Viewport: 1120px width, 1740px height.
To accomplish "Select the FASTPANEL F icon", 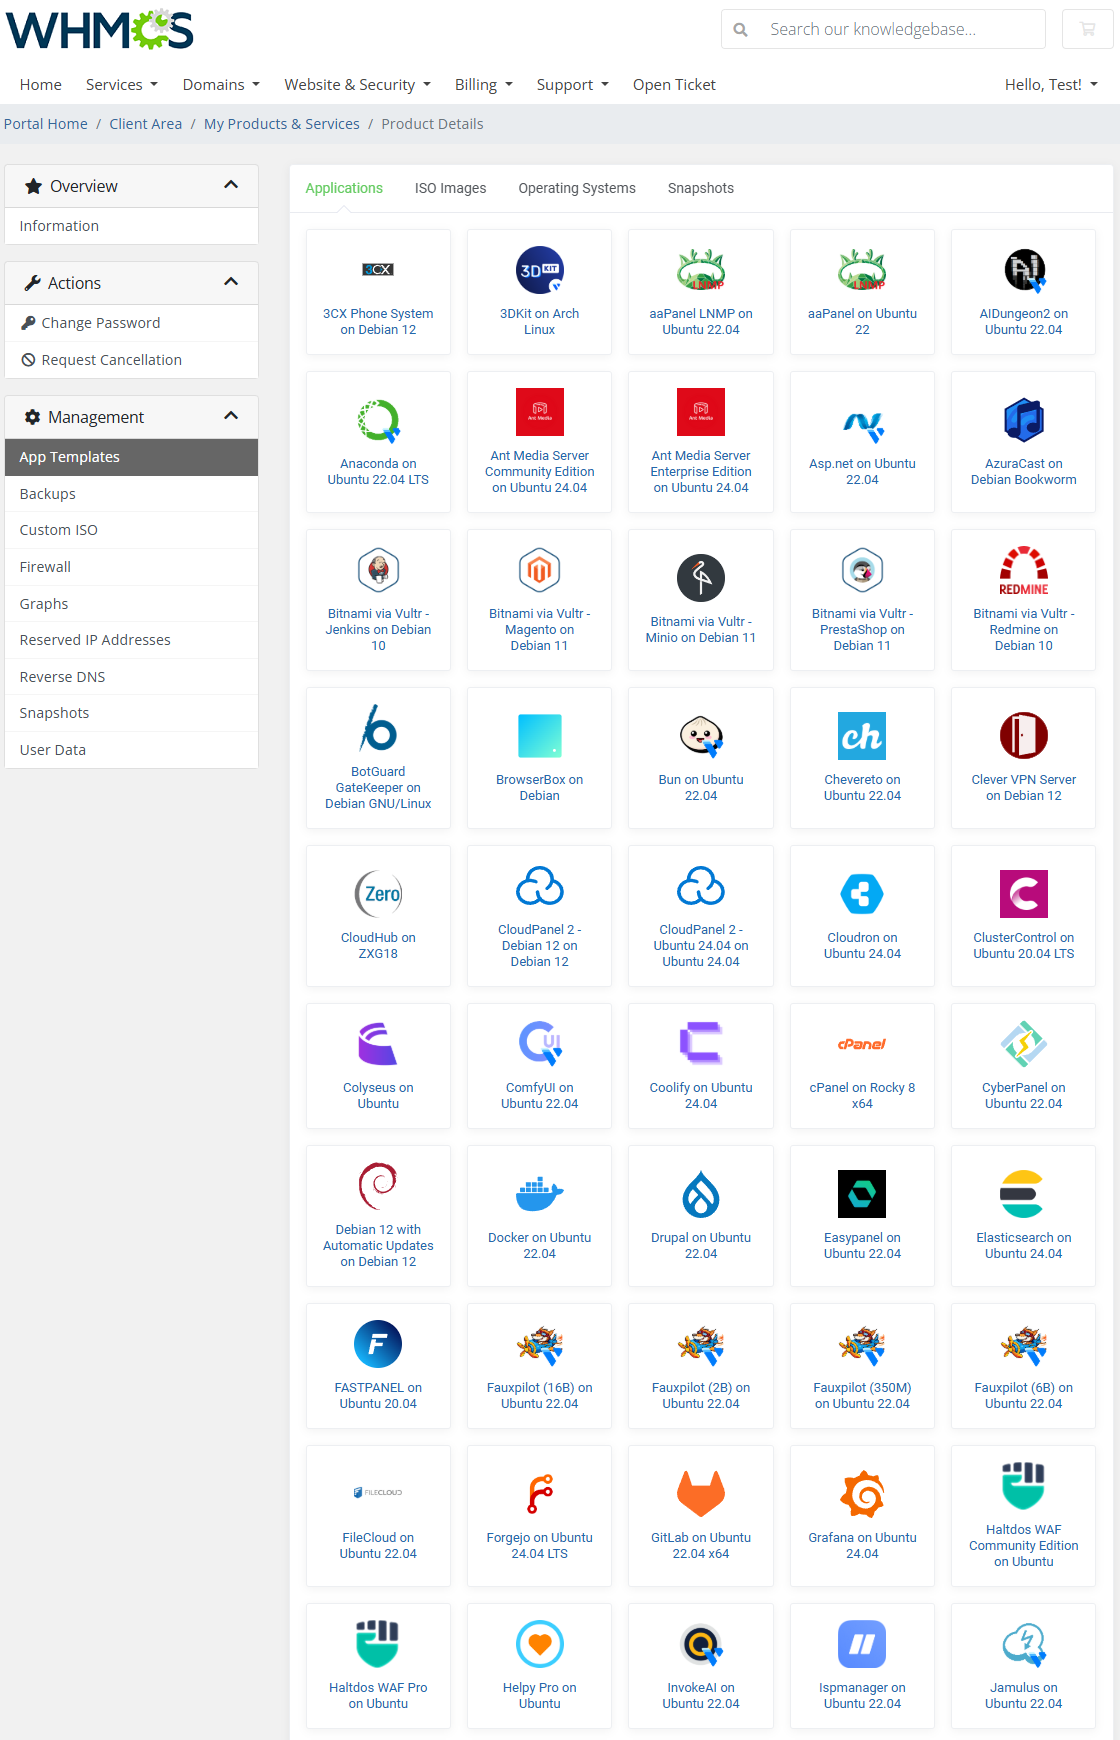I will [x=378, y=1344].
